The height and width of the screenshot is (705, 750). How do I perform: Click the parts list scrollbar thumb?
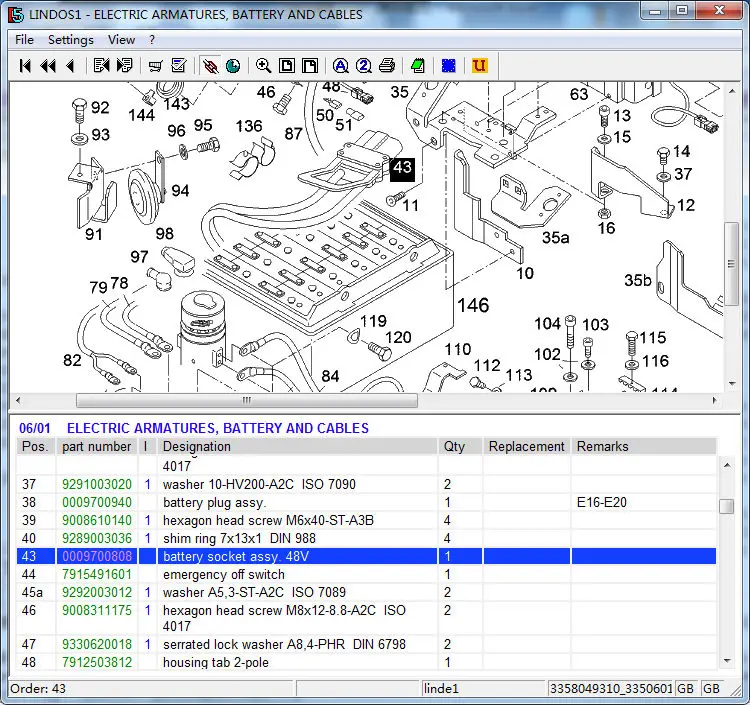click(x=727, y=506)
